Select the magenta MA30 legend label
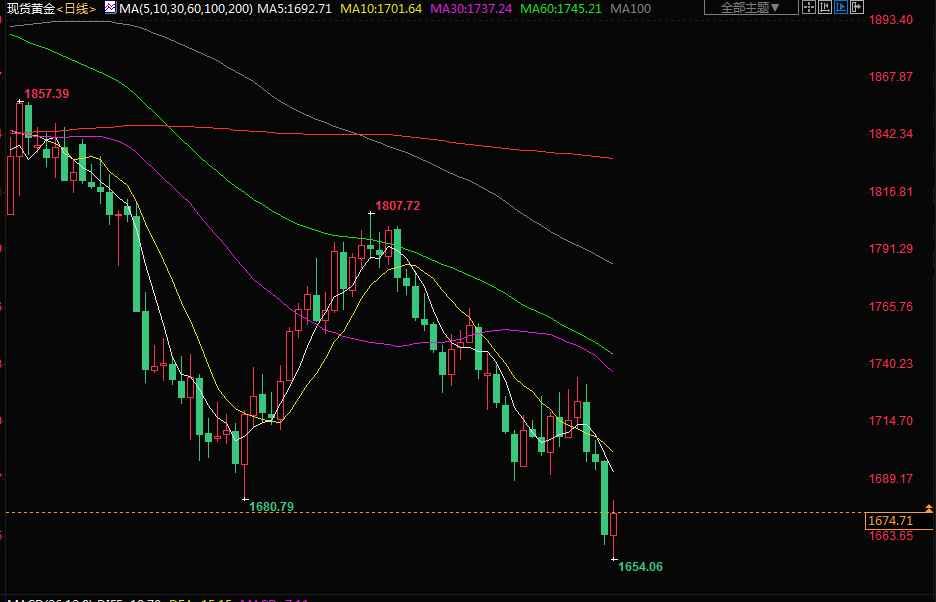Screen dimensions: 936x602 (x=471, y=9)
